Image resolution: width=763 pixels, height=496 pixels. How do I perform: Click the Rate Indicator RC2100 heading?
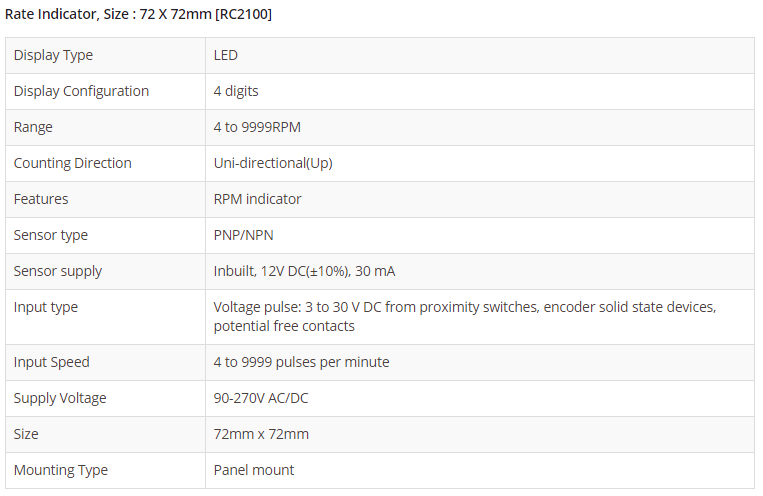point(138,14)
